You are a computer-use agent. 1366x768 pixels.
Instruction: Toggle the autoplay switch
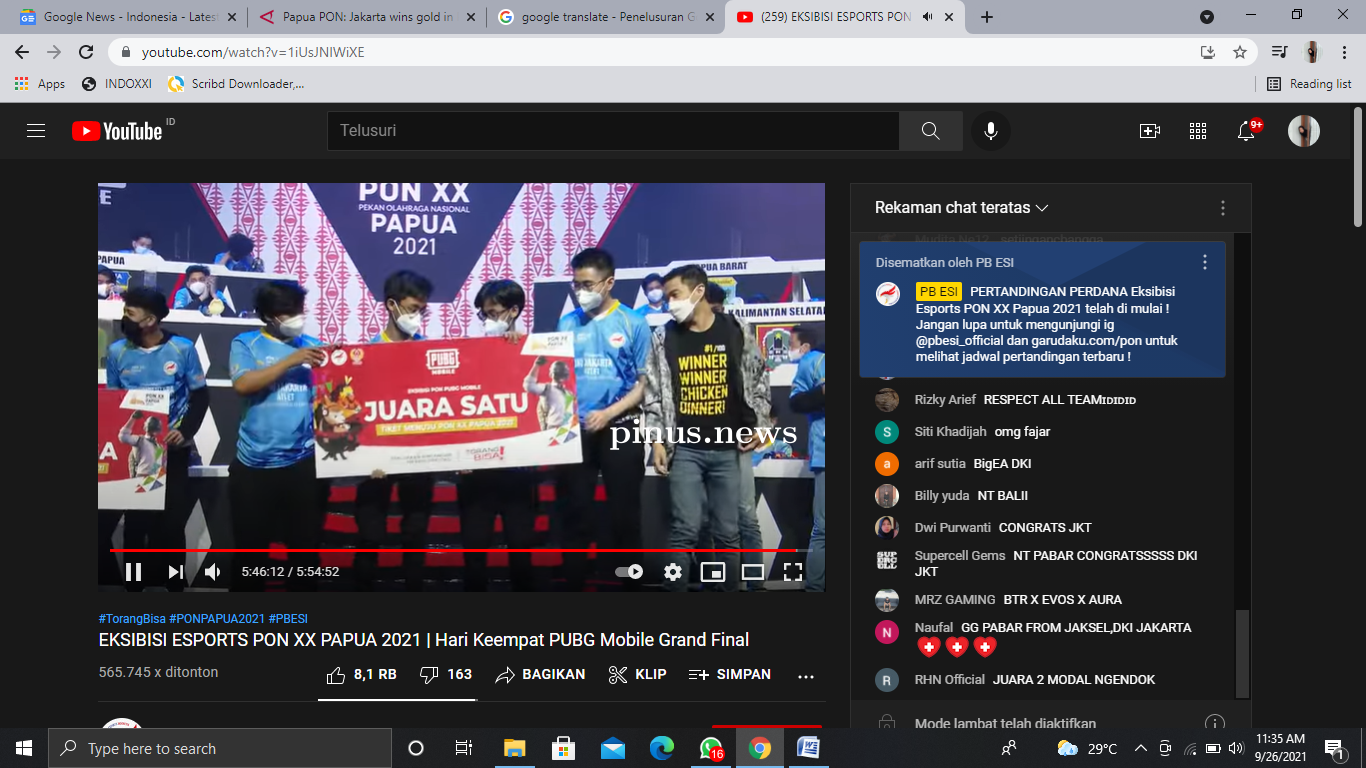[629, 572]
